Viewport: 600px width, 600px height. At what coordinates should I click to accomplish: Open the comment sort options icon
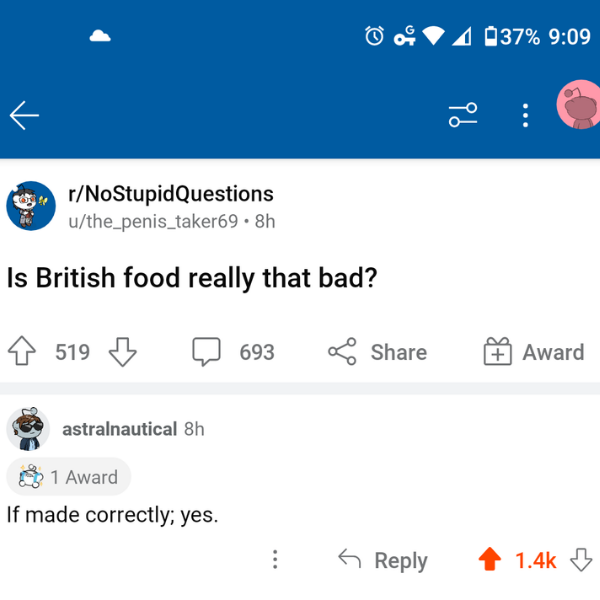click(463, 114)
